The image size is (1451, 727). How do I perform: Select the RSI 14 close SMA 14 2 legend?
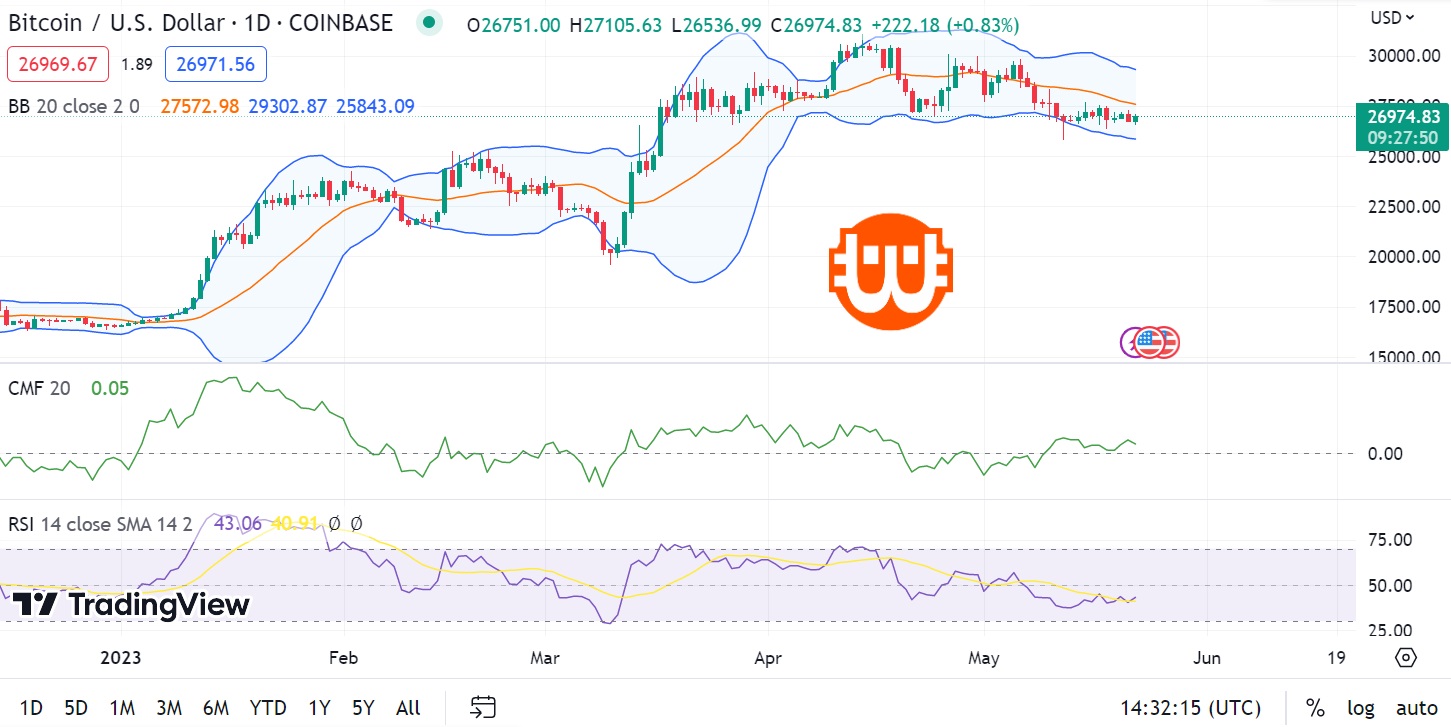pyautogui.click(x=100, y=523)
